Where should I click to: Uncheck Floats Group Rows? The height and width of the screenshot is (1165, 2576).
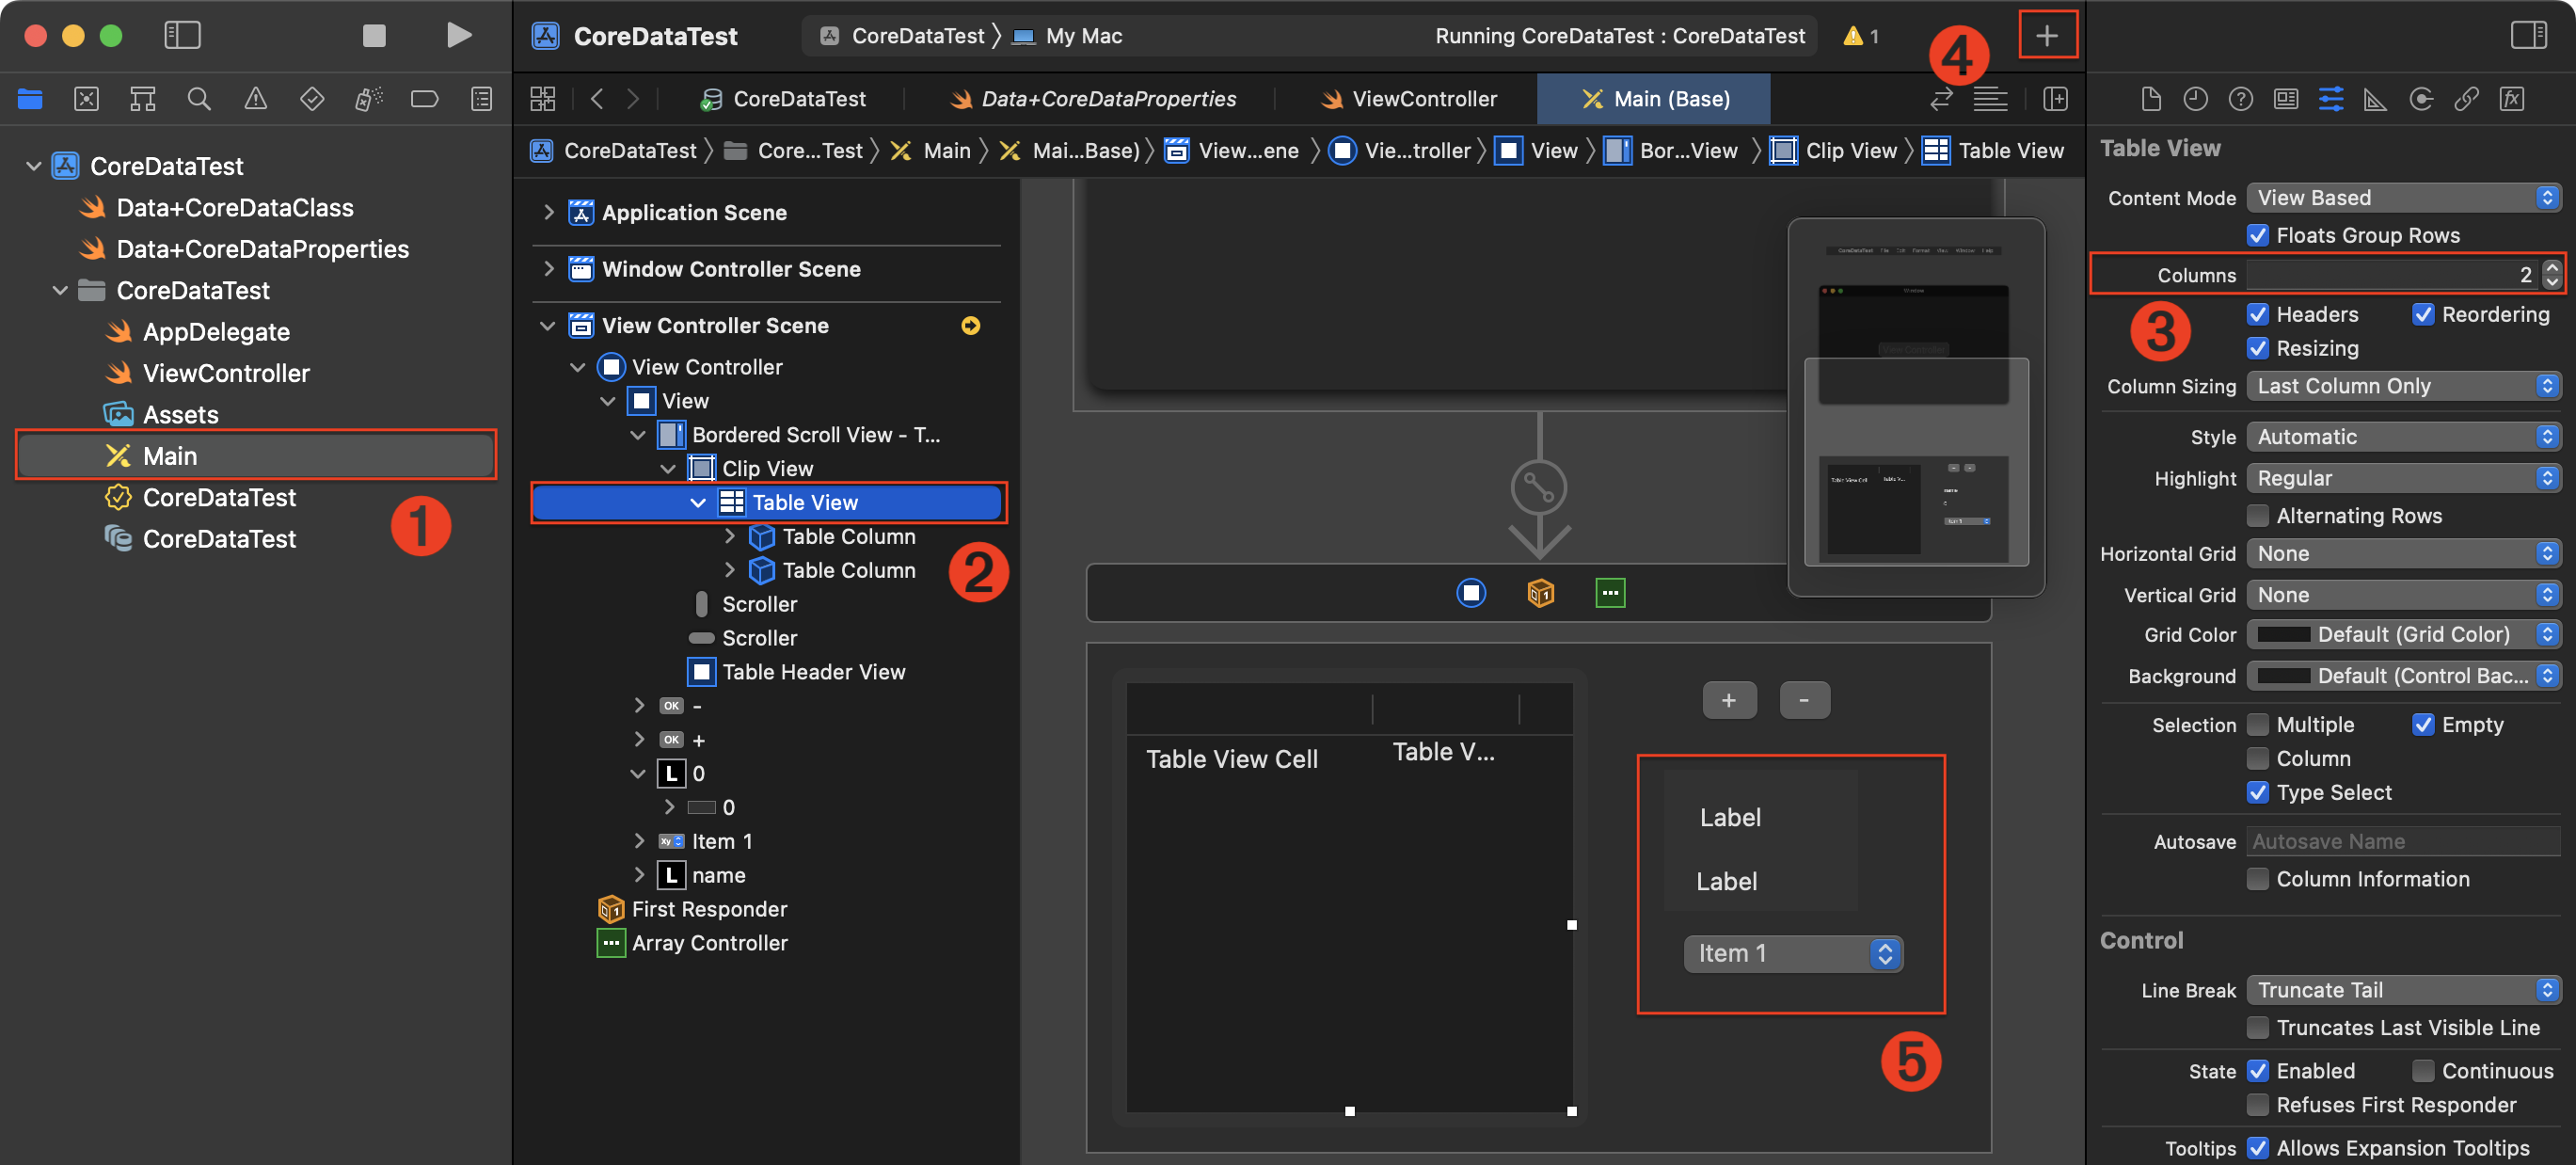point(2258,235)
